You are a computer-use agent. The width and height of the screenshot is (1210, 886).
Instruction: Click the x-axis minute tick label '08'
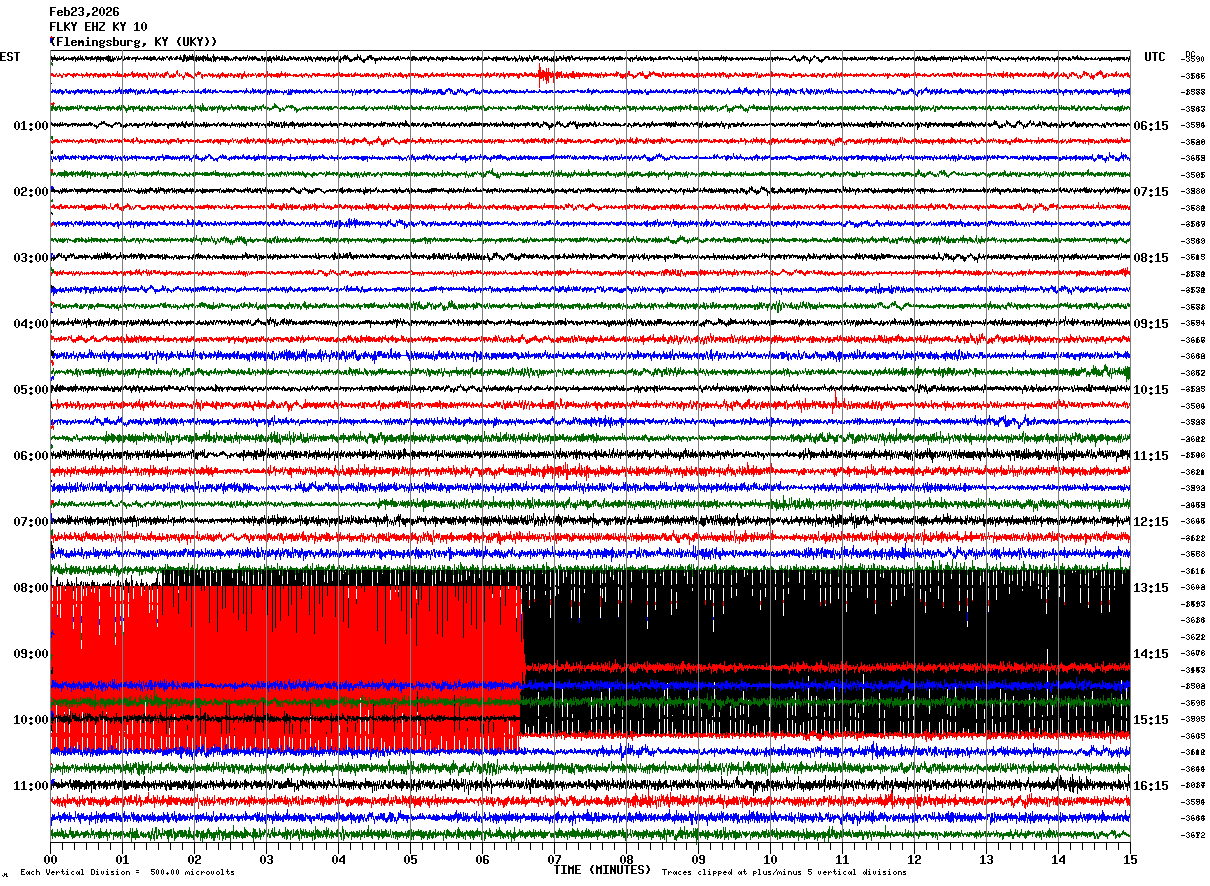pyautogui.click(x=626, y=859)
